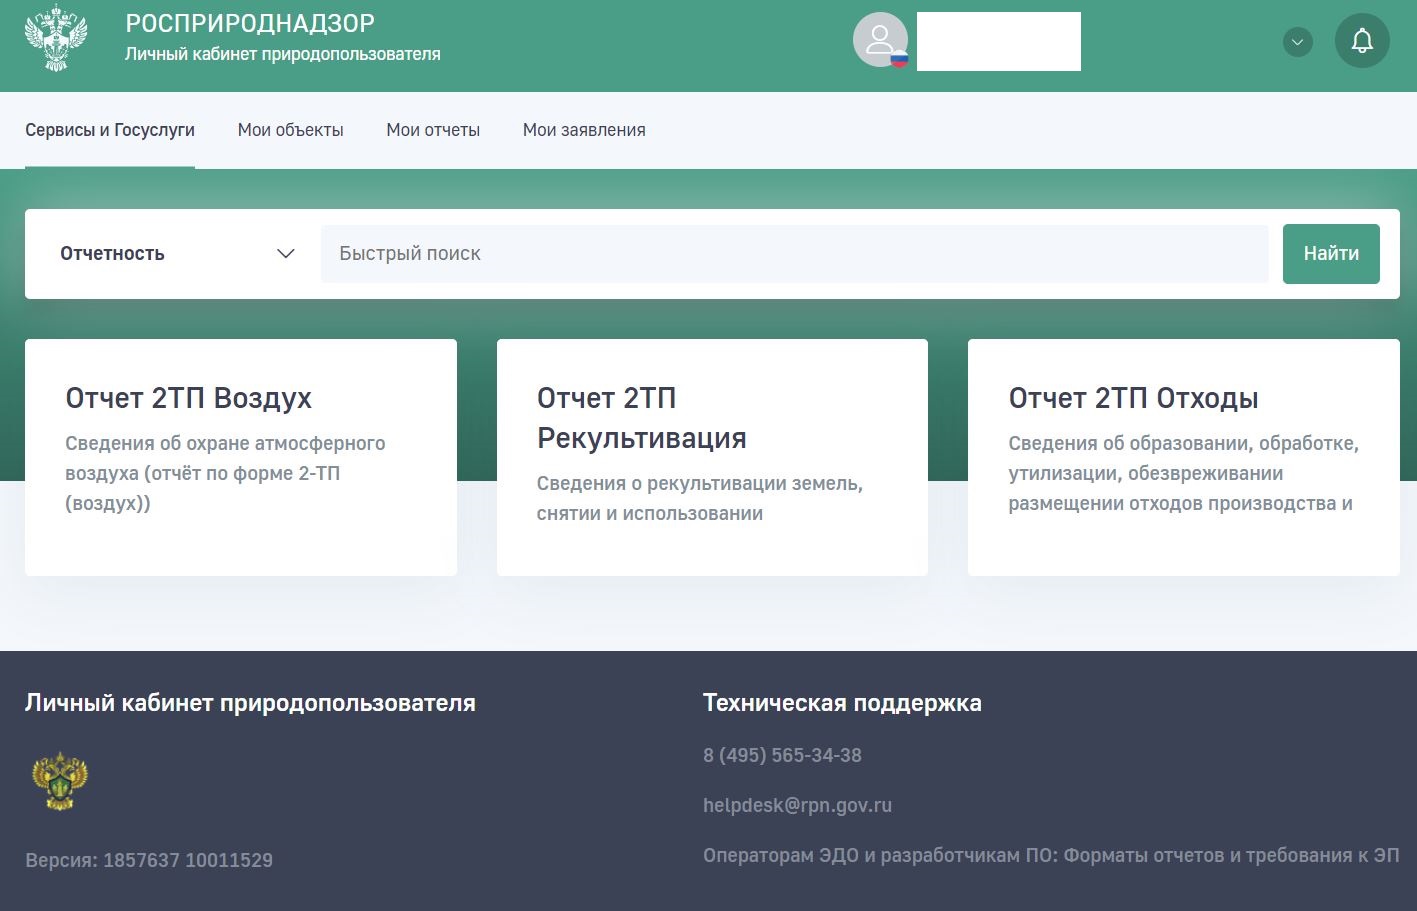This screenshot has height=911, width=1417.
Task: Click the coat of arms in footer
Action: click(60, 781)
